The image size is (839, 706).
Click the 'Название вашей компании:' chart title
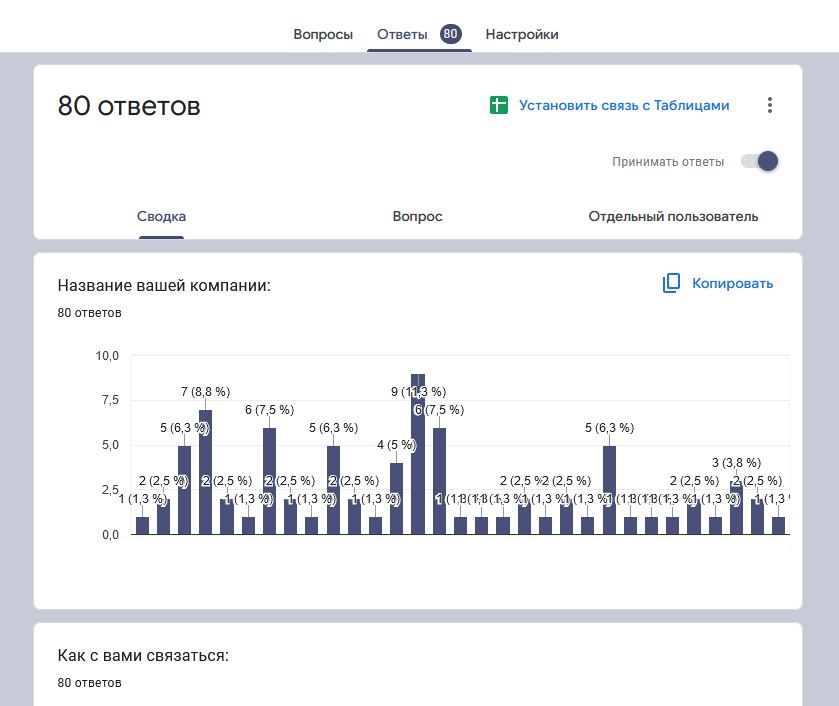[x=164, y=286]
